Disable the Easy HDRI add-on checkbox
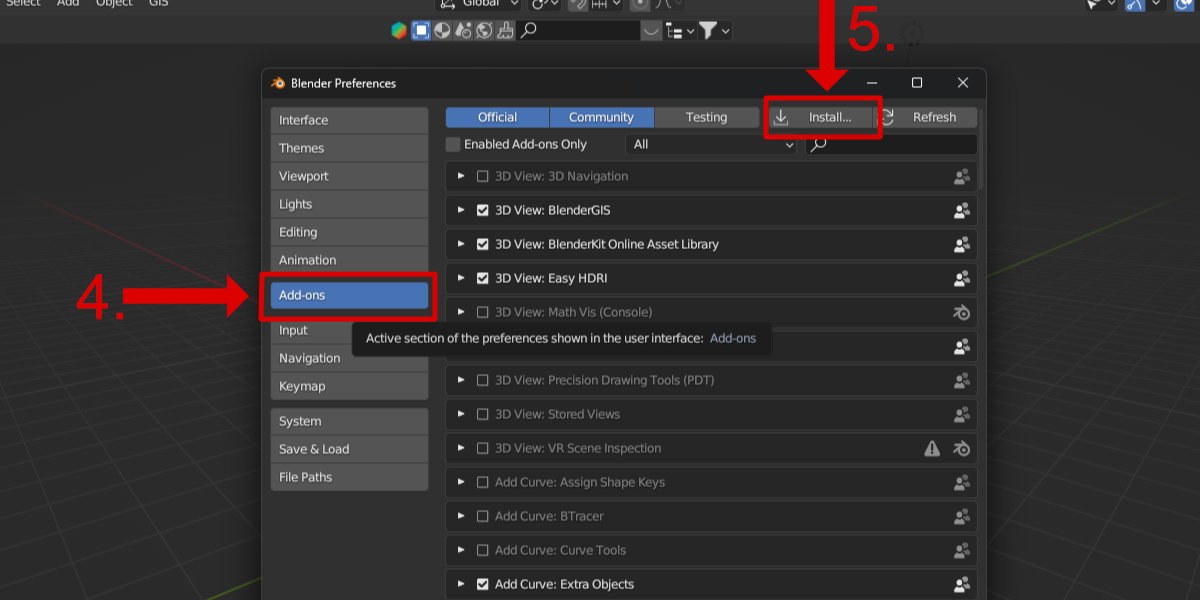1200x600 pixels. coord(483,278)
